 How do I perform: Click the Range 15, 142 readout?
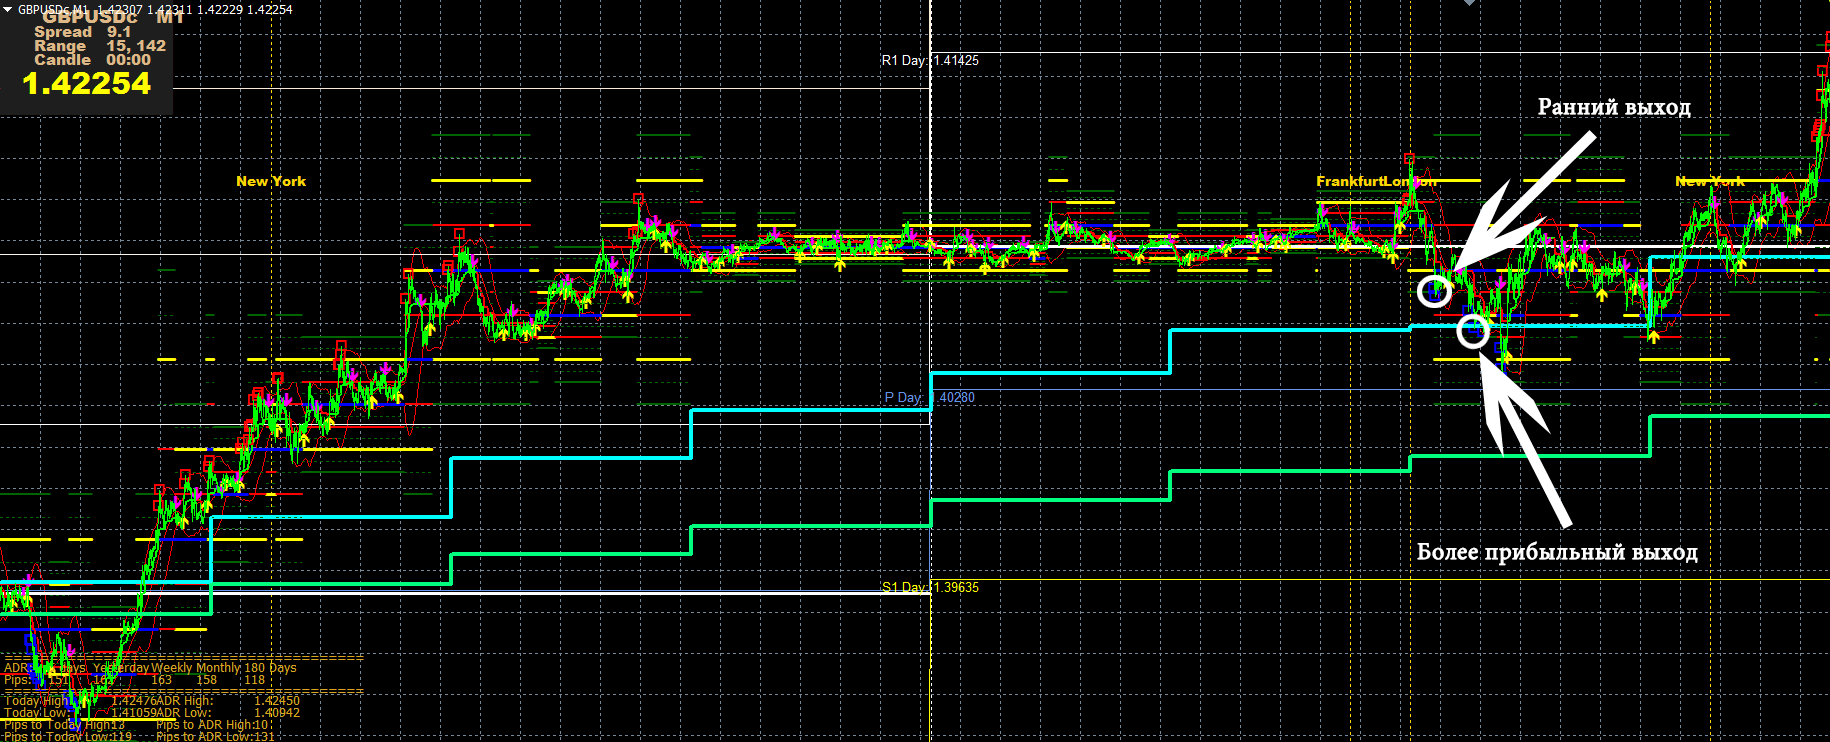(100, 46)
